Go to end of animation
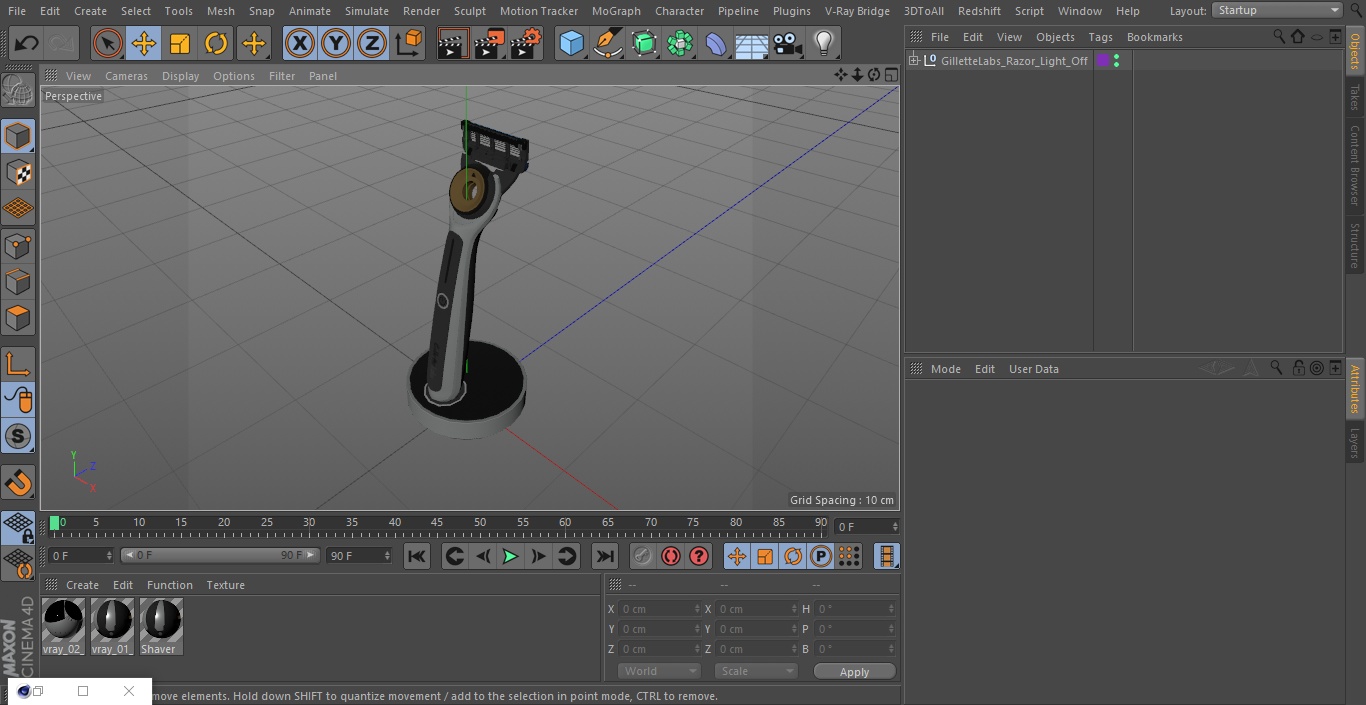 pos(605,556)
